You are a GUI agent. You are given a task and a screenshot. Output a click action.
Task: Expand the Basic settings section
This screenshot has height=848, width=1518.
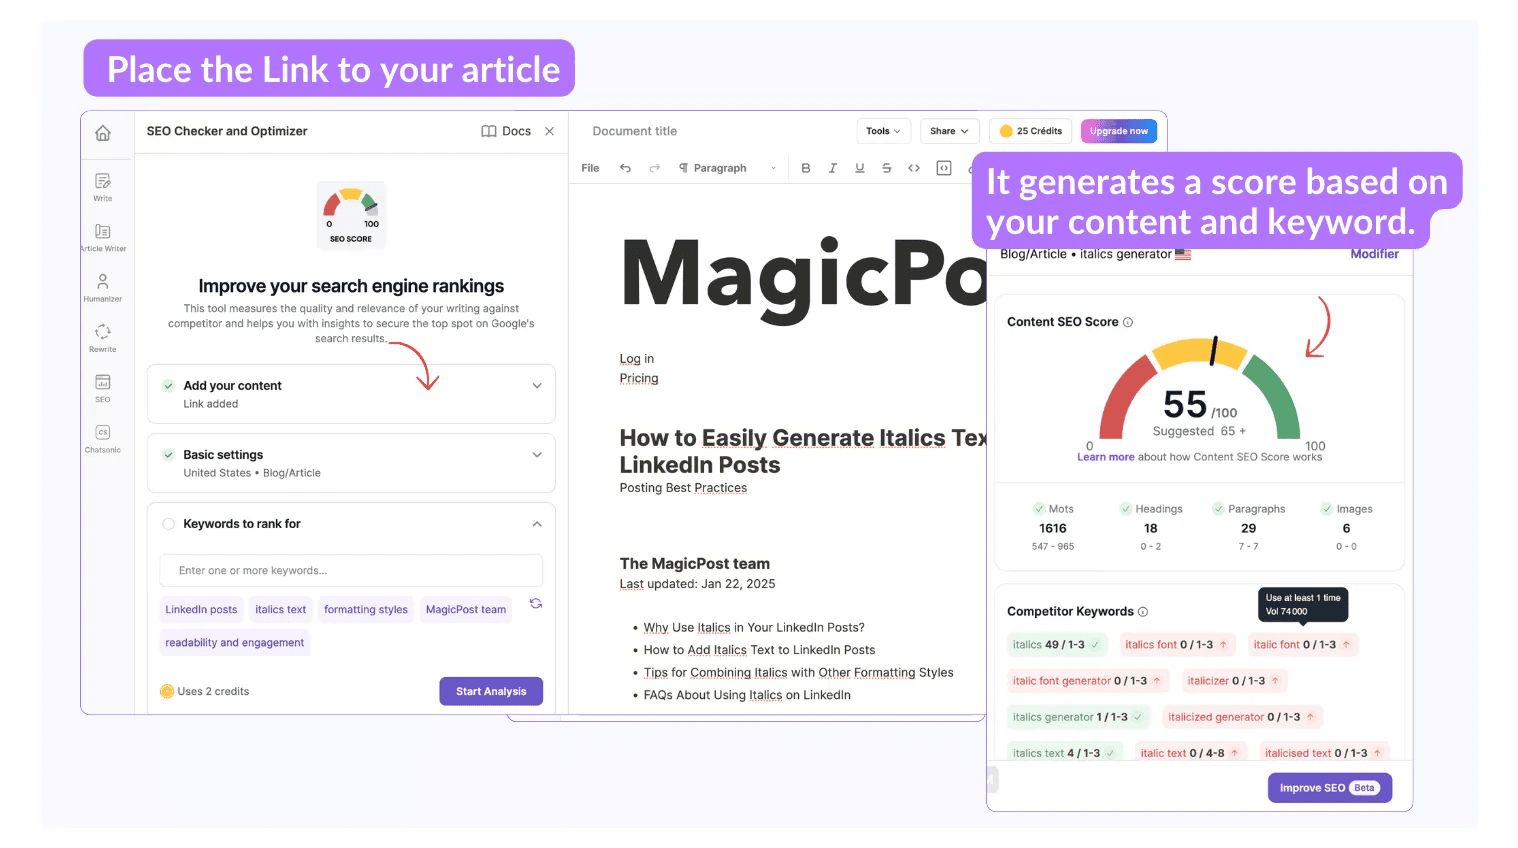pyautogui.click(x=537, y=455)
